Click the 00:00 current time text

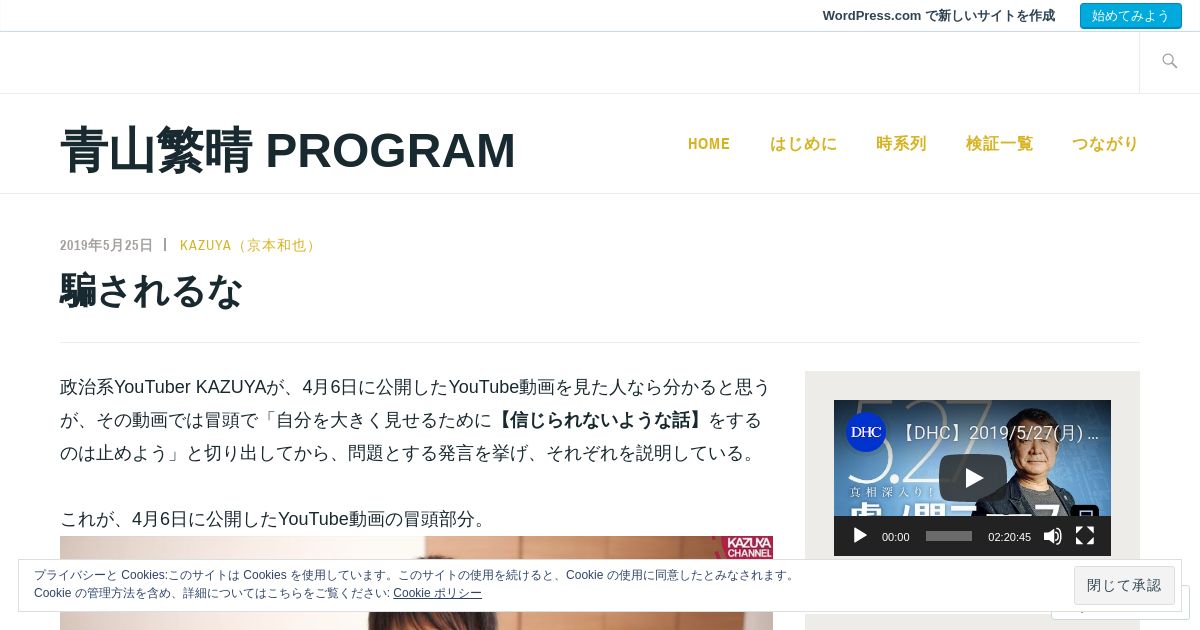[x=895, y=537]
